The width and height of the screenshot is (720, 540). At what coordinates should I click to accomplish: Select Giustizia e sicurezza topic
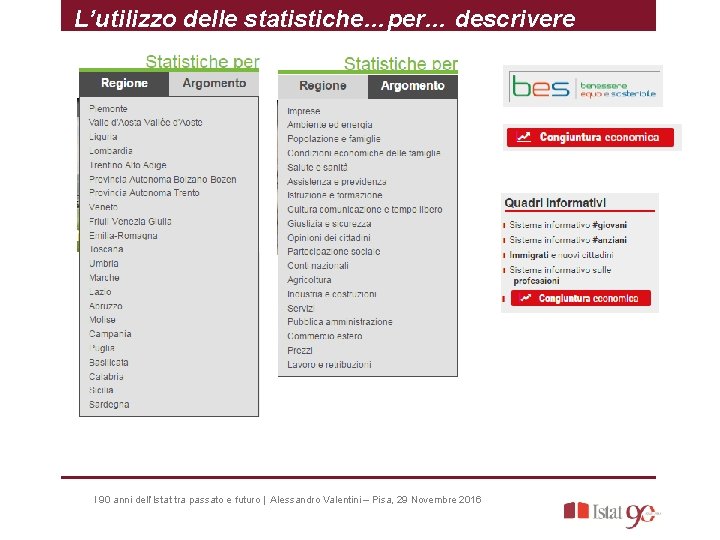[329, 224]
